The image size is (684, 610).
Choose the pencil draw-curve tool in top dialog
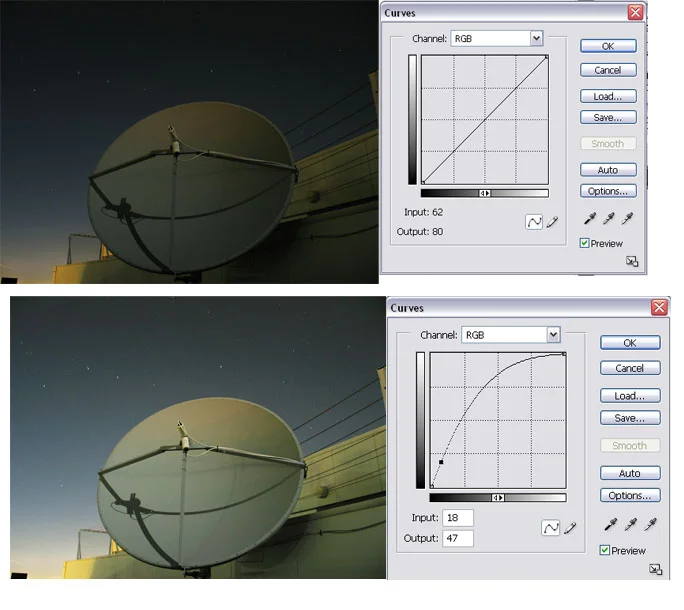(551, 222)
